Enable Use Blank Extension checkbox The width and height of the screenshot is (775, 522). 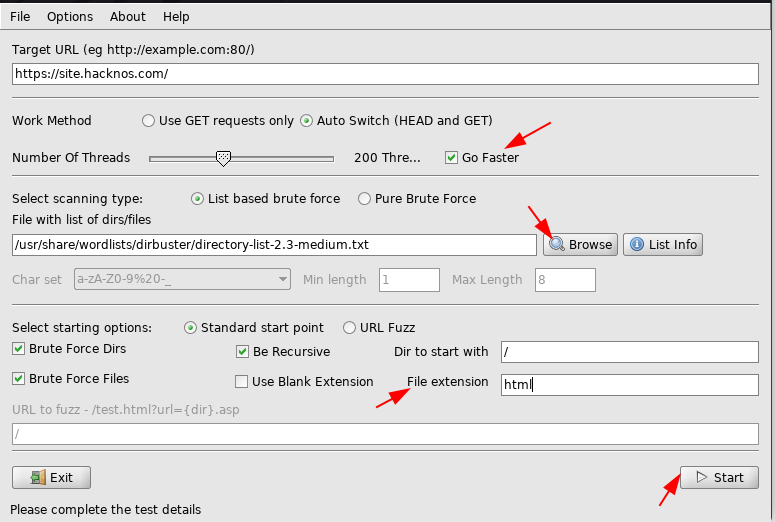241,382
